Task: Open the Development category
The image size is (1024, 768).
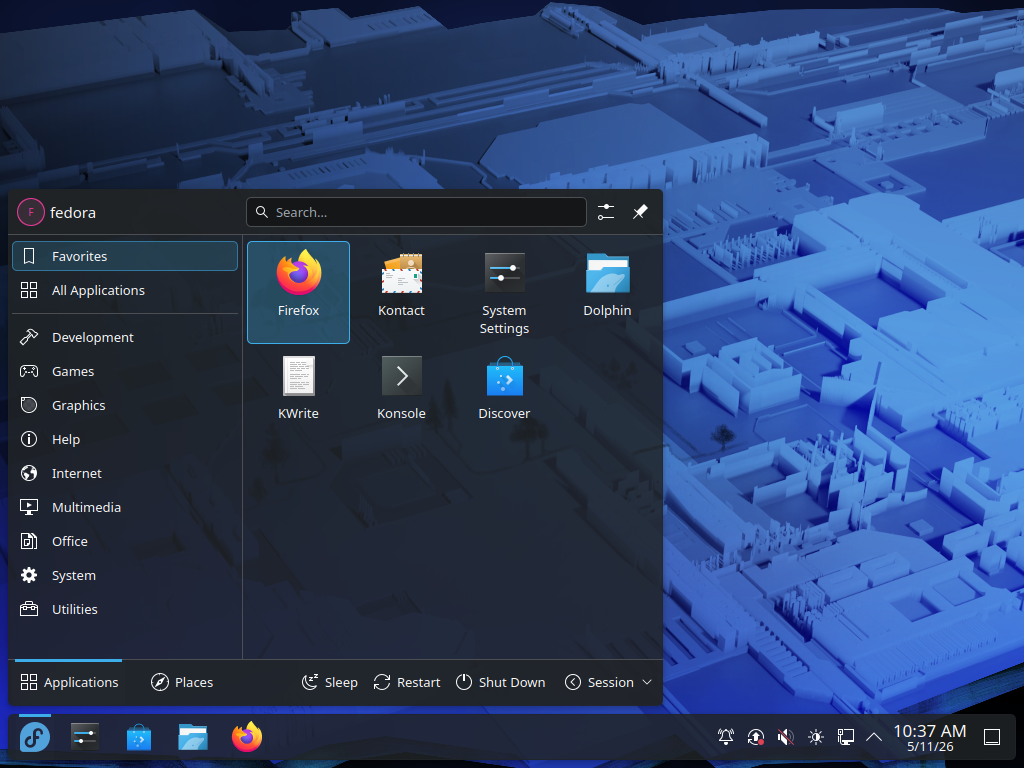Action: pyautogui.click(x=125, y=337)
